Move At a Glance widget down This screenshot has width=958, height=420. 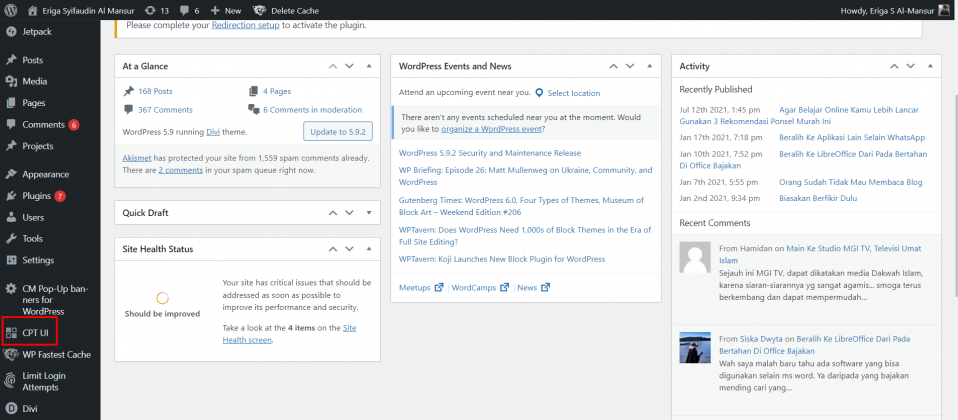[x=349, y=66]
